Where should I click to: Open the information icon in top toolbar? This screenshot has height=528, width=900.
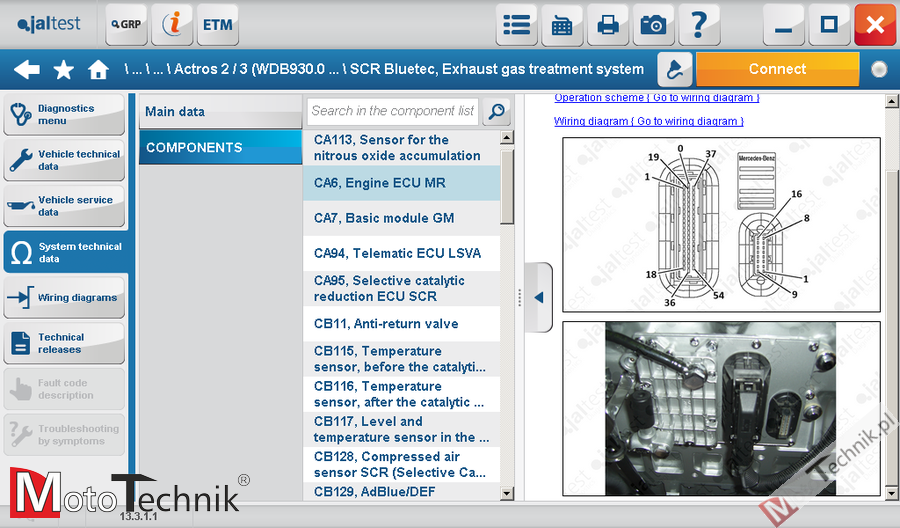coord(172,25)
